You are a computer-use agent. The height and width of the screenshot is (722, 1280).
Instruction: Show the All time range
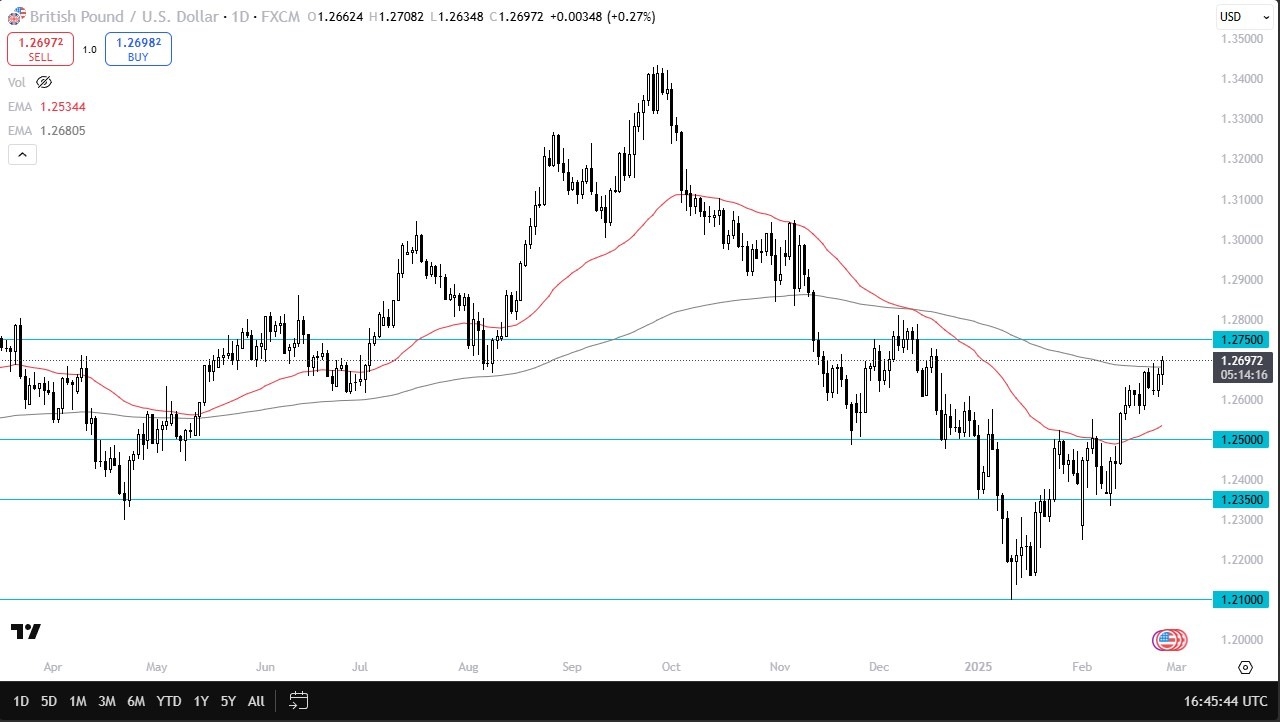click(256, 701)
